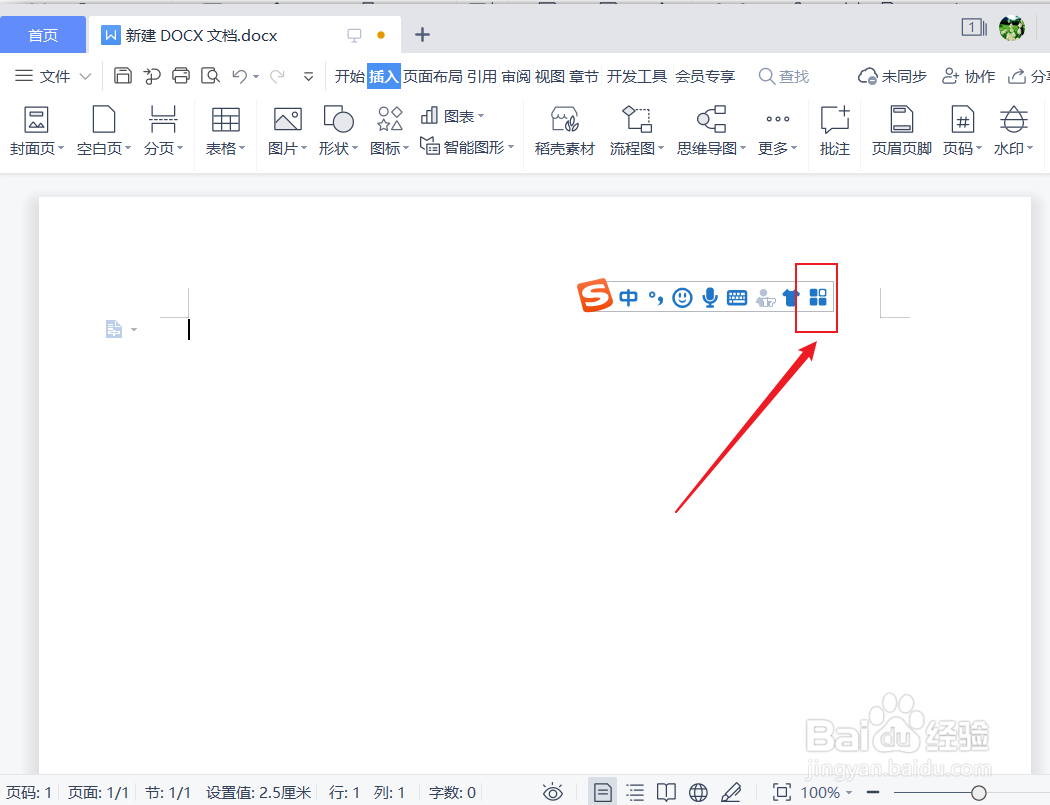
Task: Switch to the 页面布局 ribbon tab
Action: tap(434, 75)
